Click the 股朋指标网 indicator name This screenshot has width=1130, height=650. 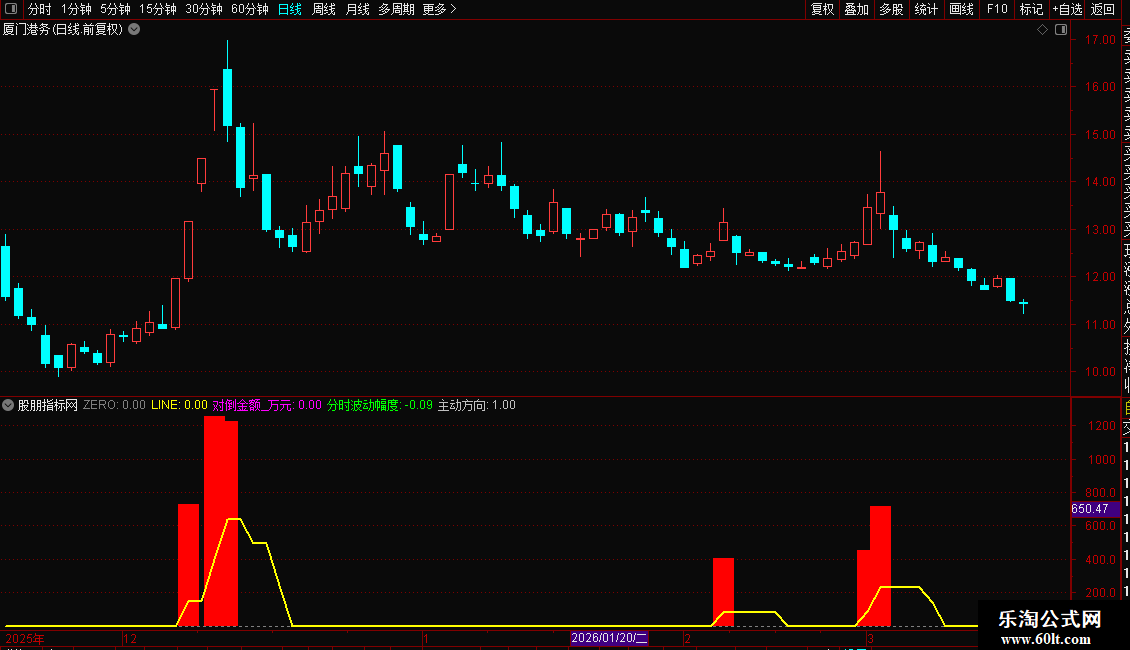(x=48, y=405)
